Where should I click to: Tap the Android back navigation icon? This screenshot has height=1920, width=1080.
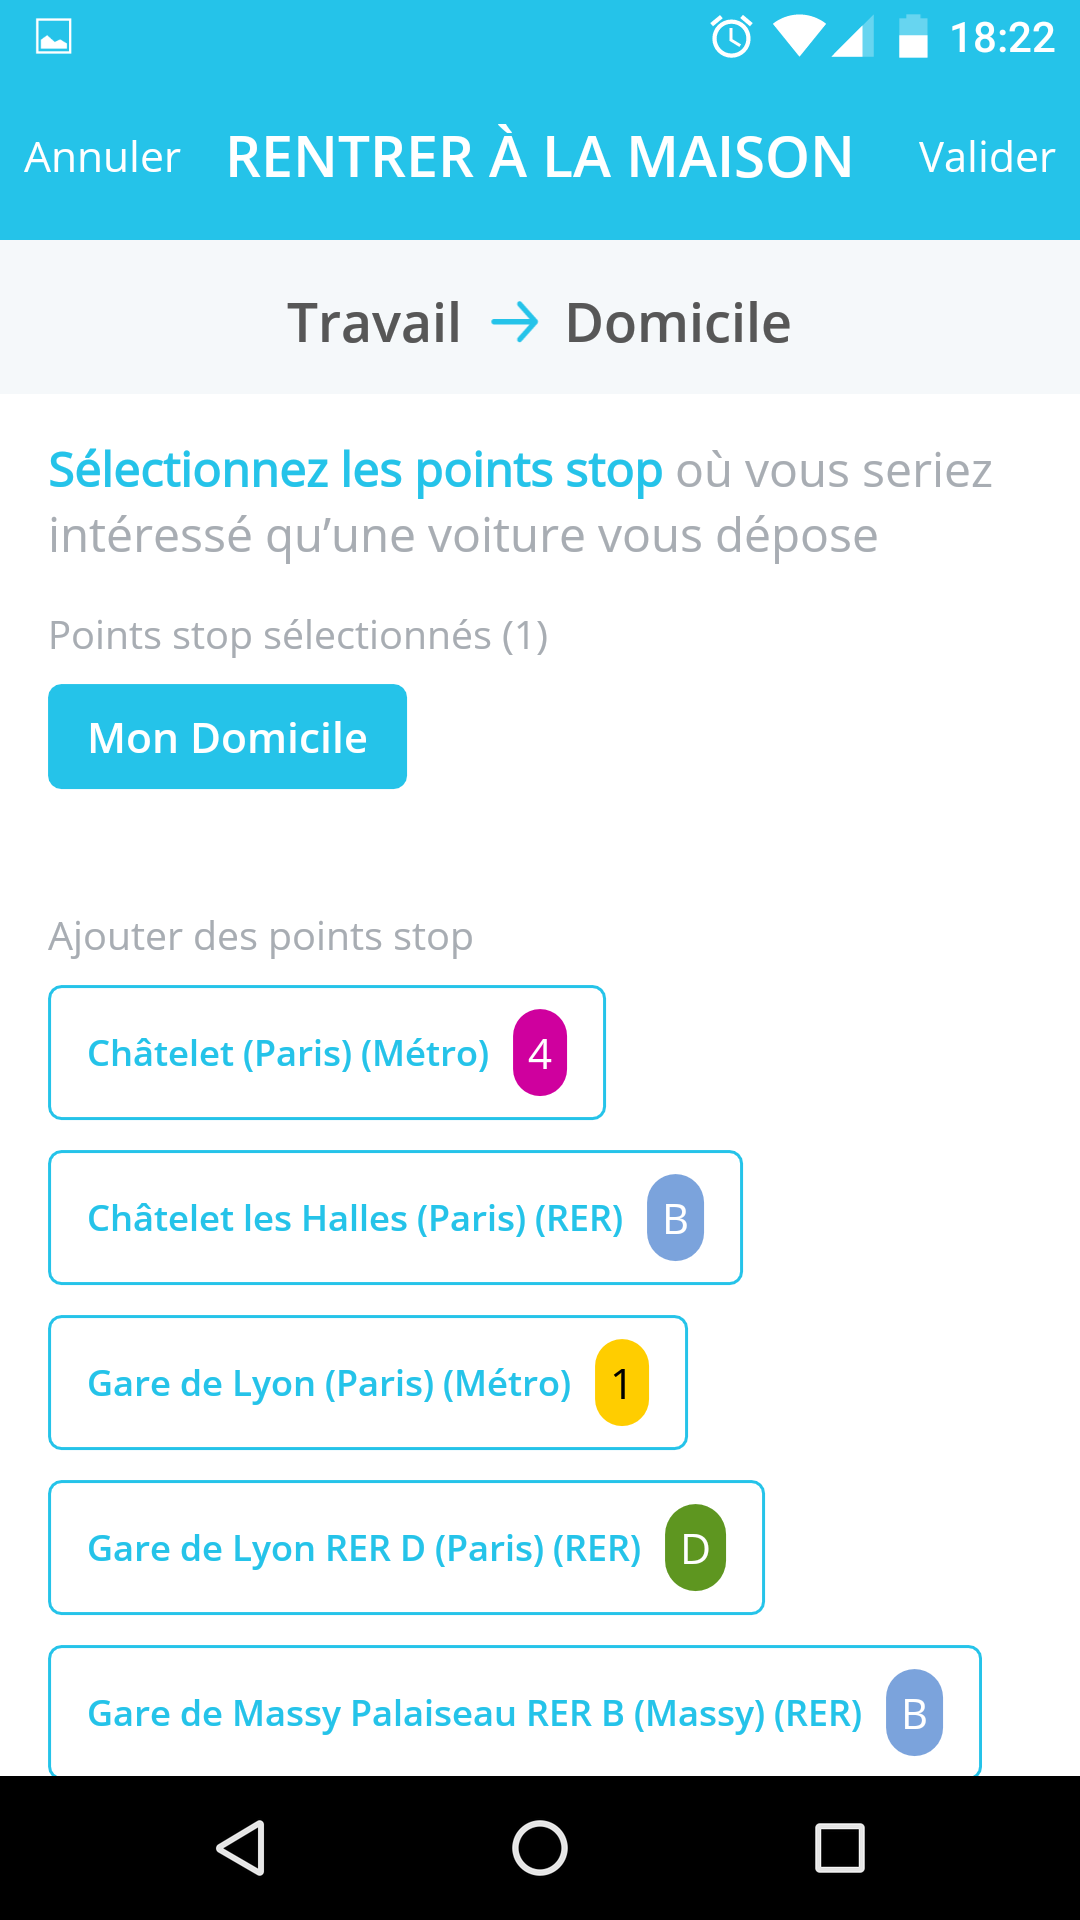tap(241, 1847)
